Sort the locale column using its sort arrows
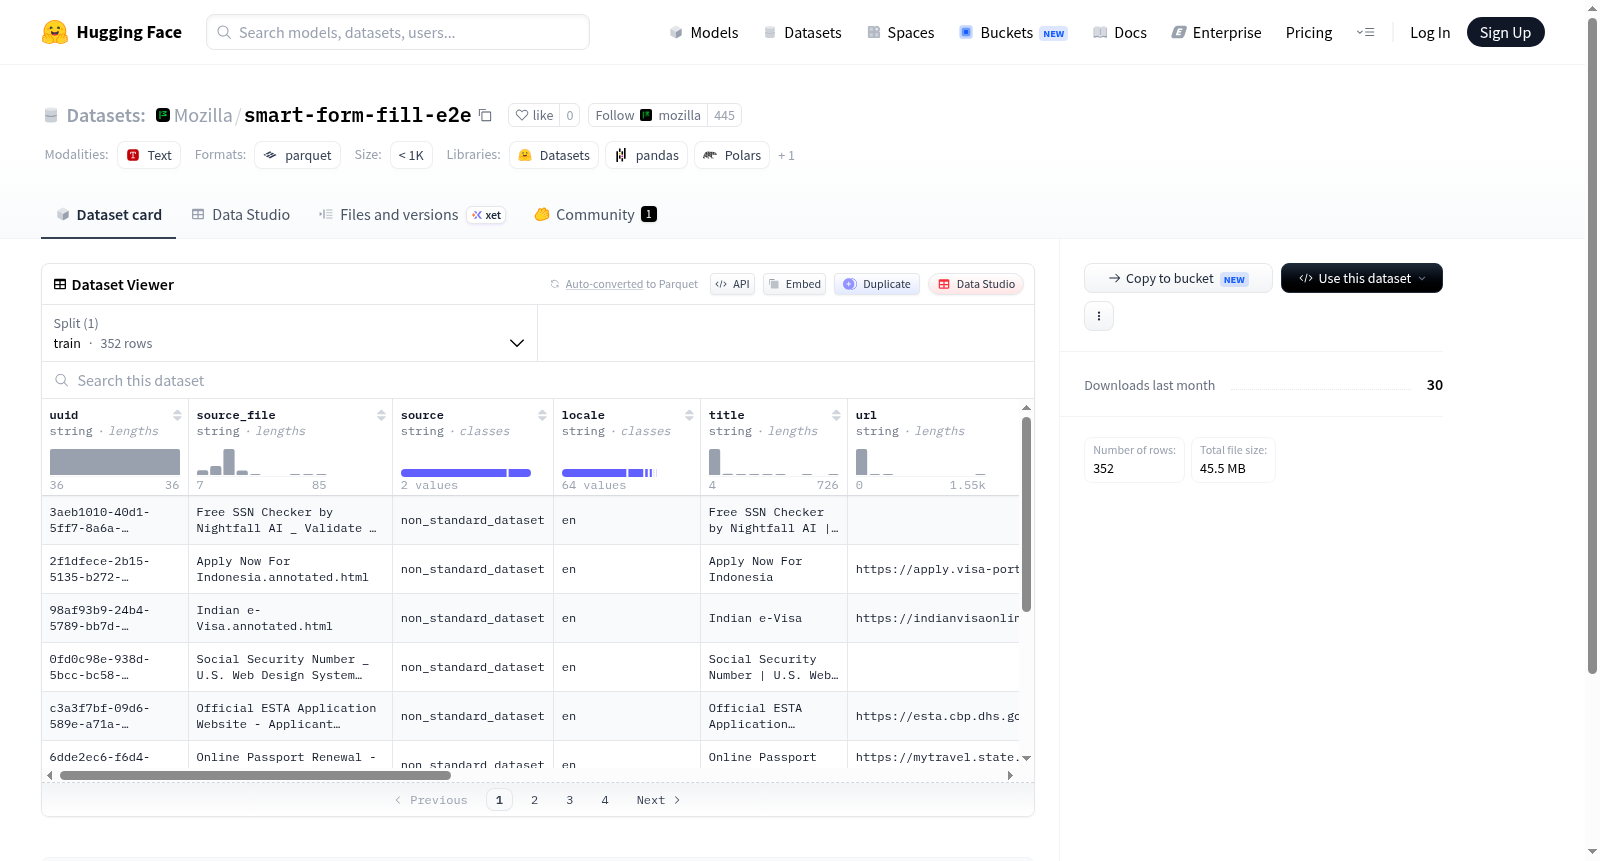The image size is (1600, 861). click(689, 415)
